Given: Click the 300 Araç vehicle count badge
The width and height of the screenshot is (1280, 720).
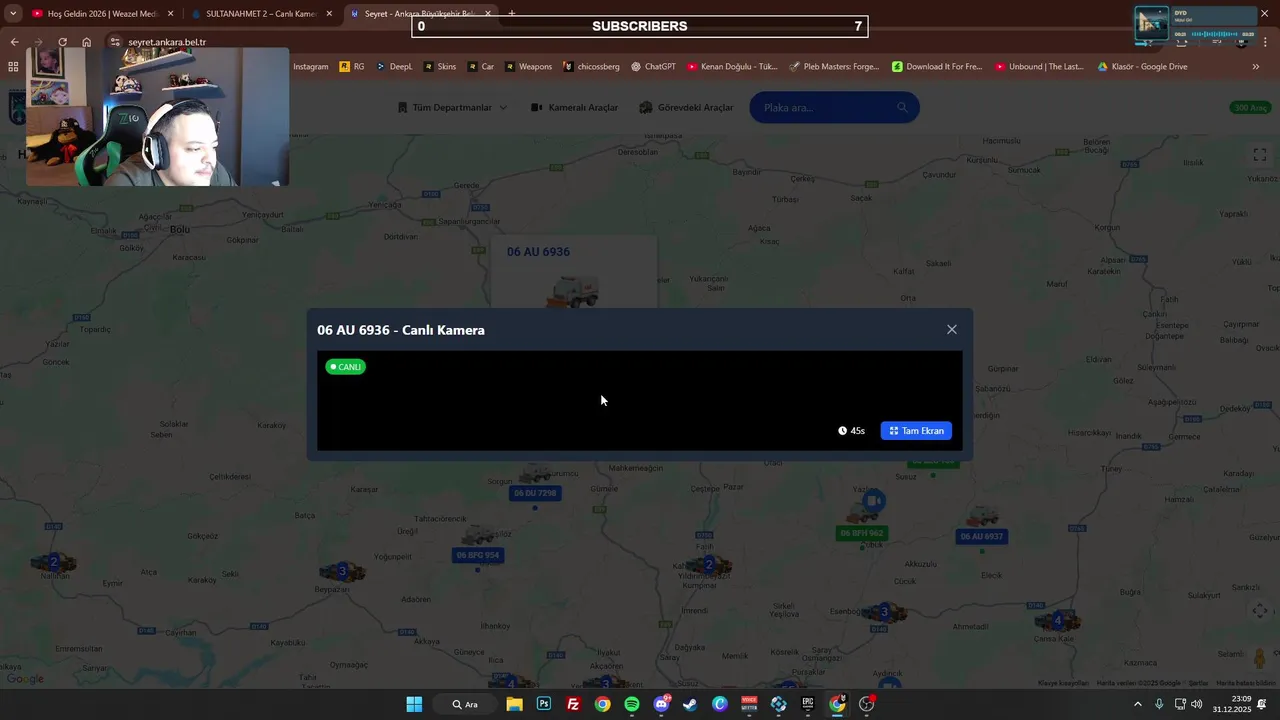Looking at the screenshot, I should pyautogui.click(x=1250, y=108).
